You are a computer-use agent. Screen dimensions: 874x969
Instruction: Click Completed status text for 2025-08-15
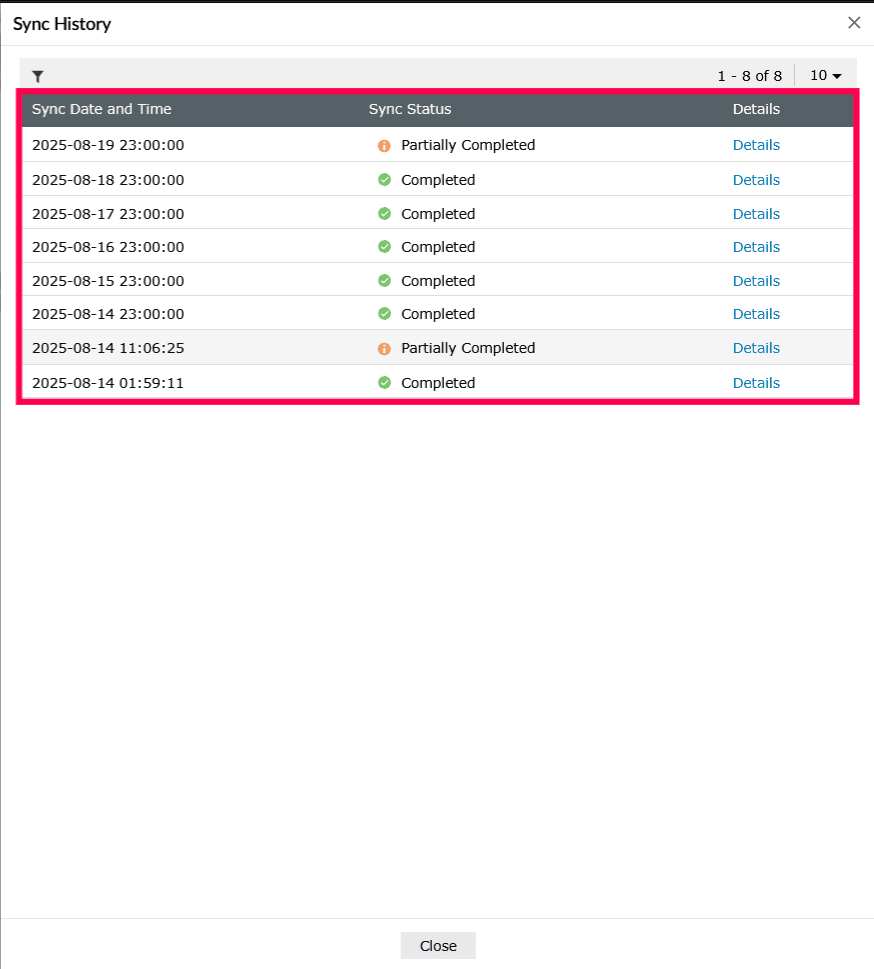[438, 281]
